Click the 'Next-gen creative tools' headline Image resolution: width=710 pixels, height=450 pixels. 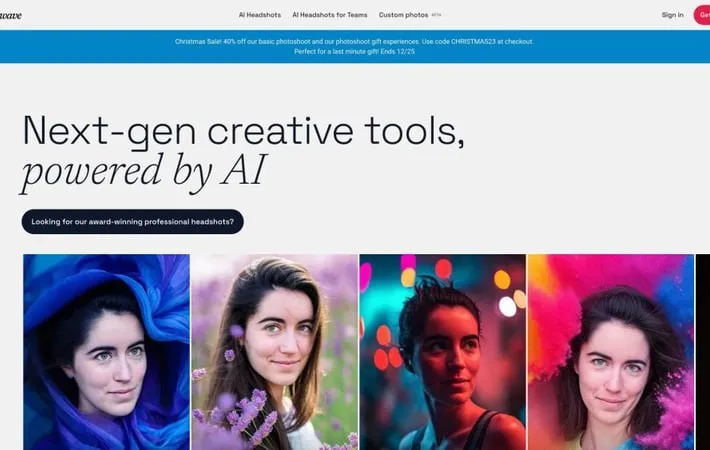pyautogui.click(x=243, y=131)
